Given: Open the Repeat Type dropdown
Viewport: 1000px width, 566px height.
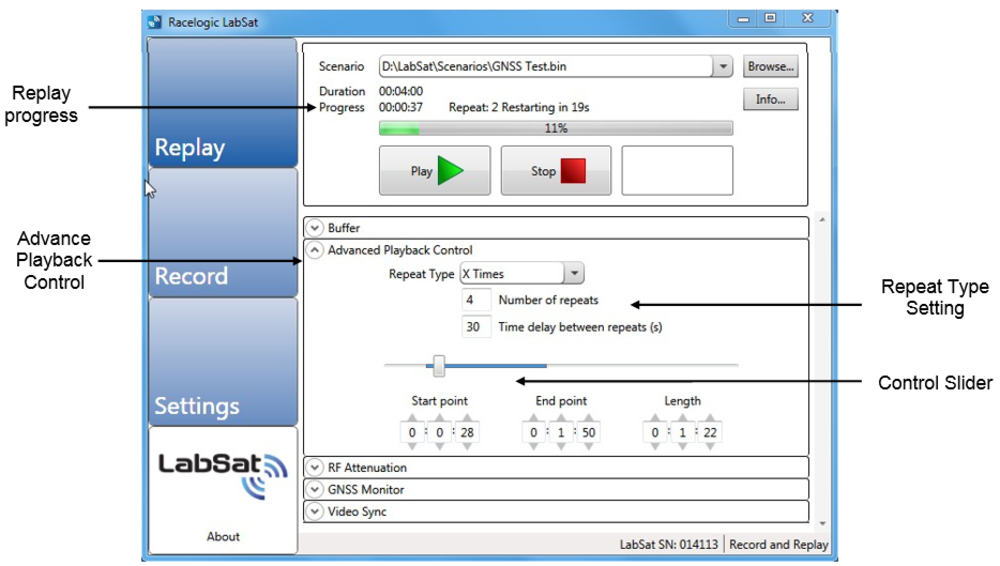Looking at the screenshot, I should point(574,274).
